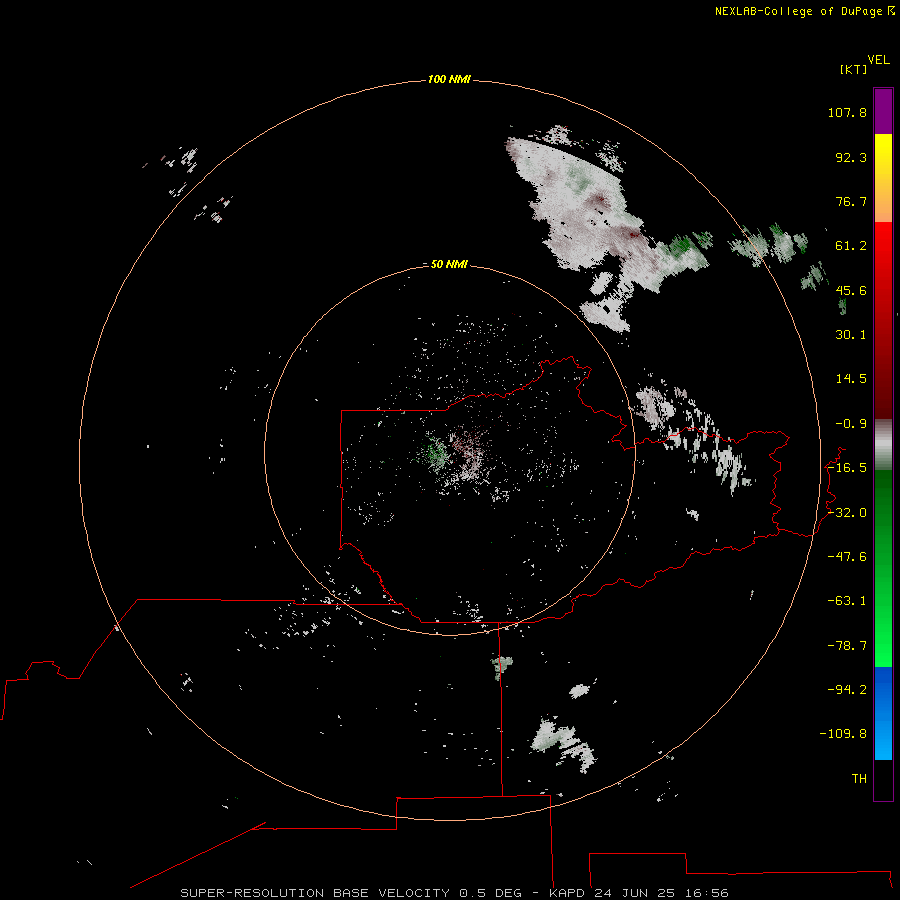Click the 45.6 velocity scale value
The height and width of the screenshot is (900, 900).
[851, 290]
